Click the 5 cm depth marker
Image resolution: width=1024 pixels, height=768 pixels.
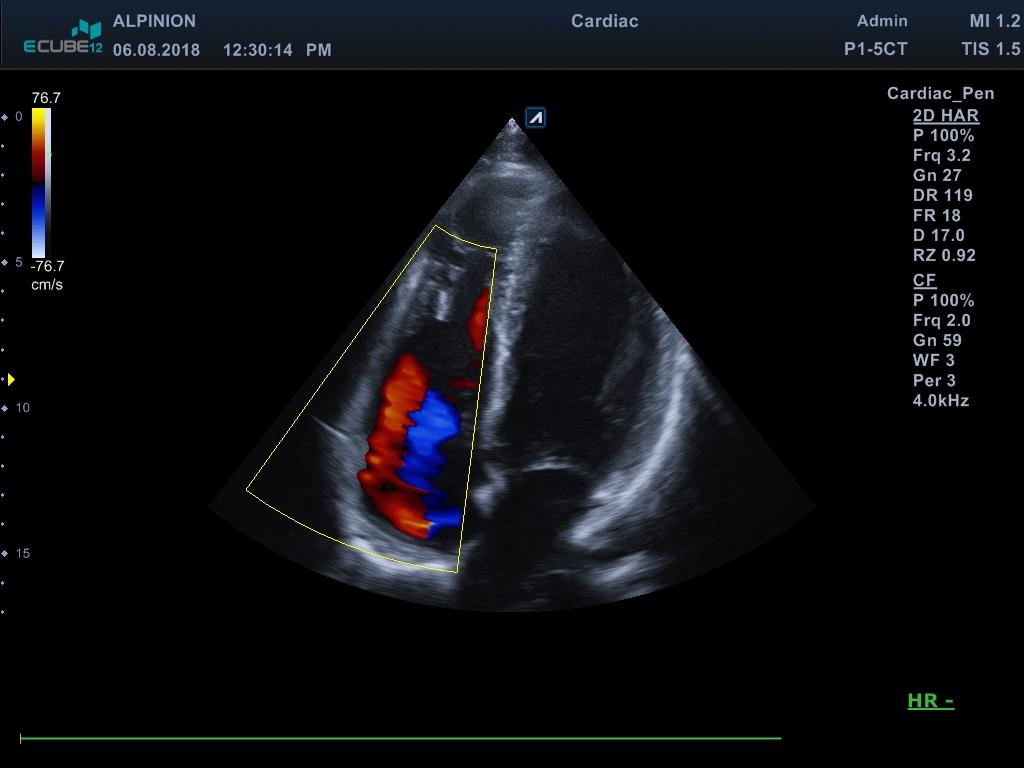[x=18, y=262]
